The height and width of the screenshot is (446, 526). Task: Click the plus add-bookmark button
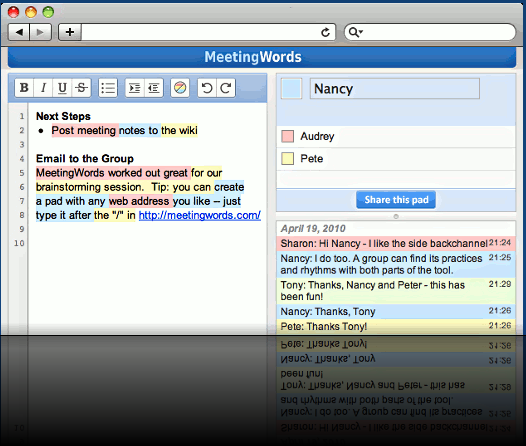tap(70, 32)
